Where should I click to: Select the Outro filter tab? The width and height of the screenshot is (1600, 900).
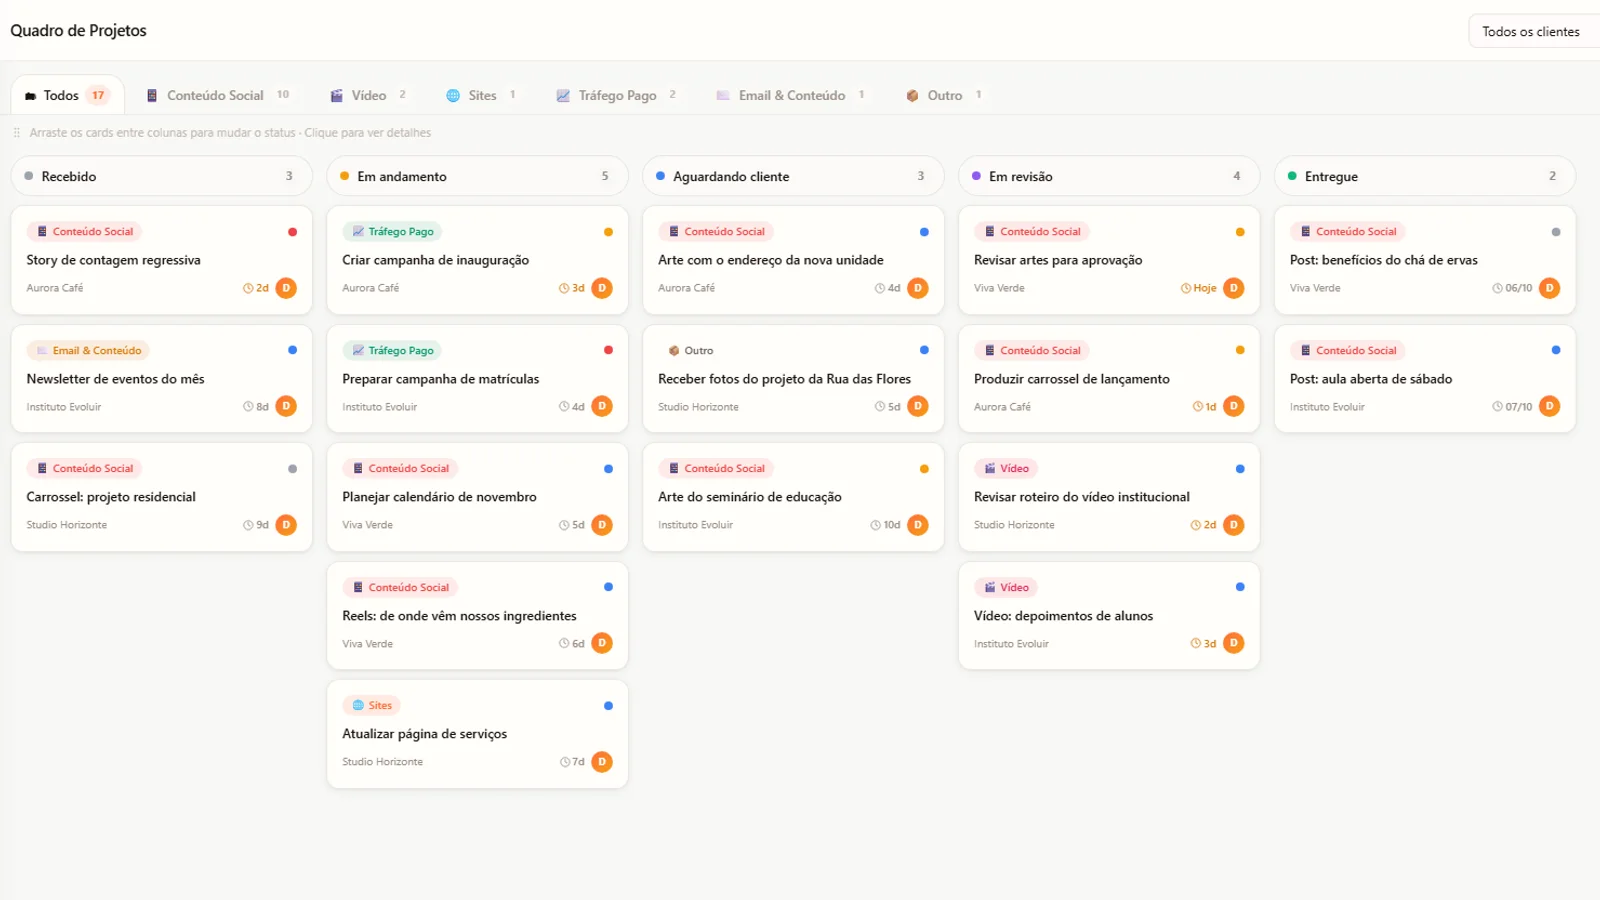point(944,95)
